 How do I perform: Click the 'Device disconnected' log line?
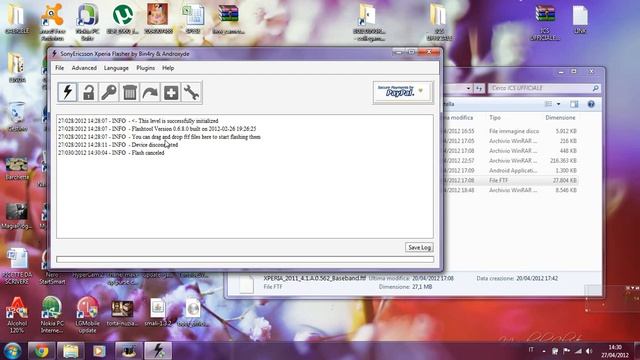pos(118,144)
